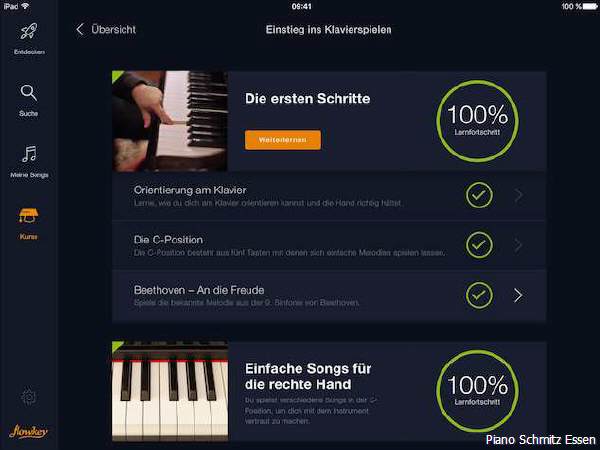Check the battery indicator in status bar

pyautogui.click(x=589, y=7)
